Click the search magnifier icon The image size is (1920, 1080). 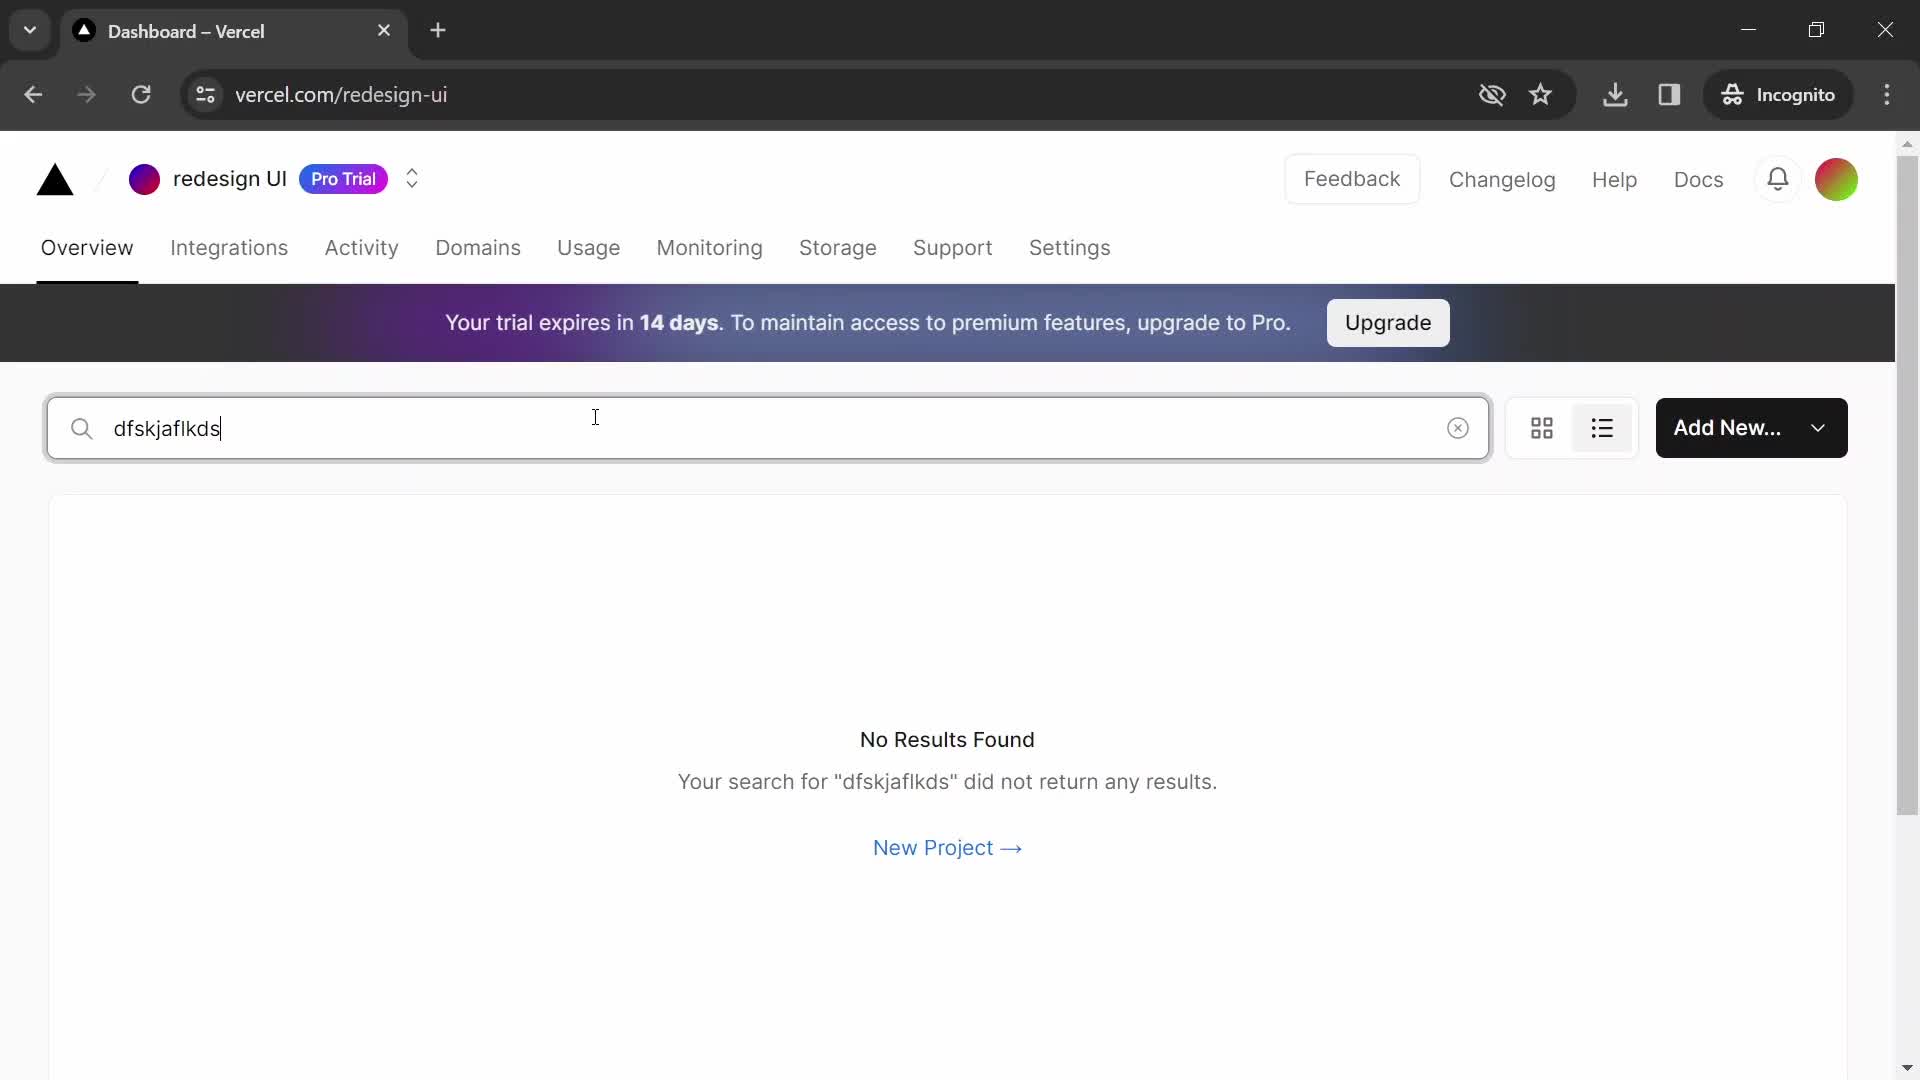[82, 429]
